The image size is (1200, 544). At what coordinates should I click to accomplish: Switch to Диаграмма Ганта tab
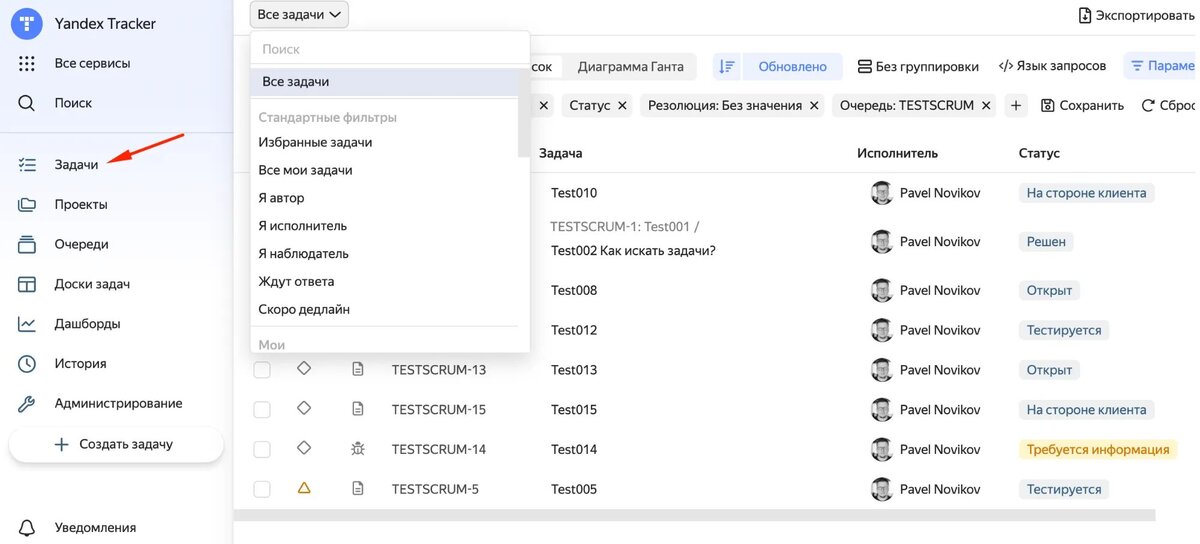click(630, 67)
